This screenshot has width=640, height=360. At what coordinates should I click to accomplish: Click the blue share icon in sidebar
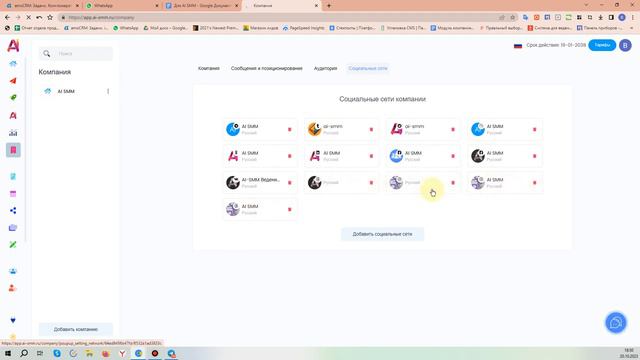pos(13,211)
